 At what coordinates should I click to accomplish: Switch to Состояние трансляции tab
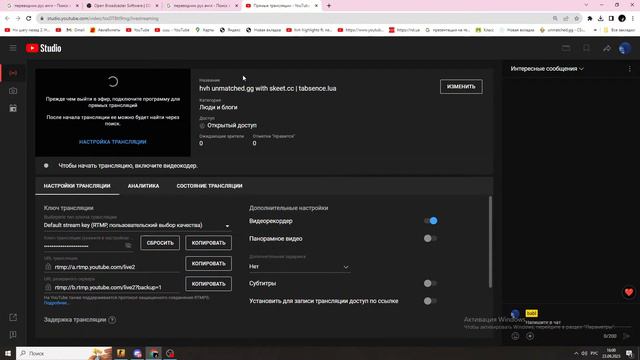(x=209, y=186)
